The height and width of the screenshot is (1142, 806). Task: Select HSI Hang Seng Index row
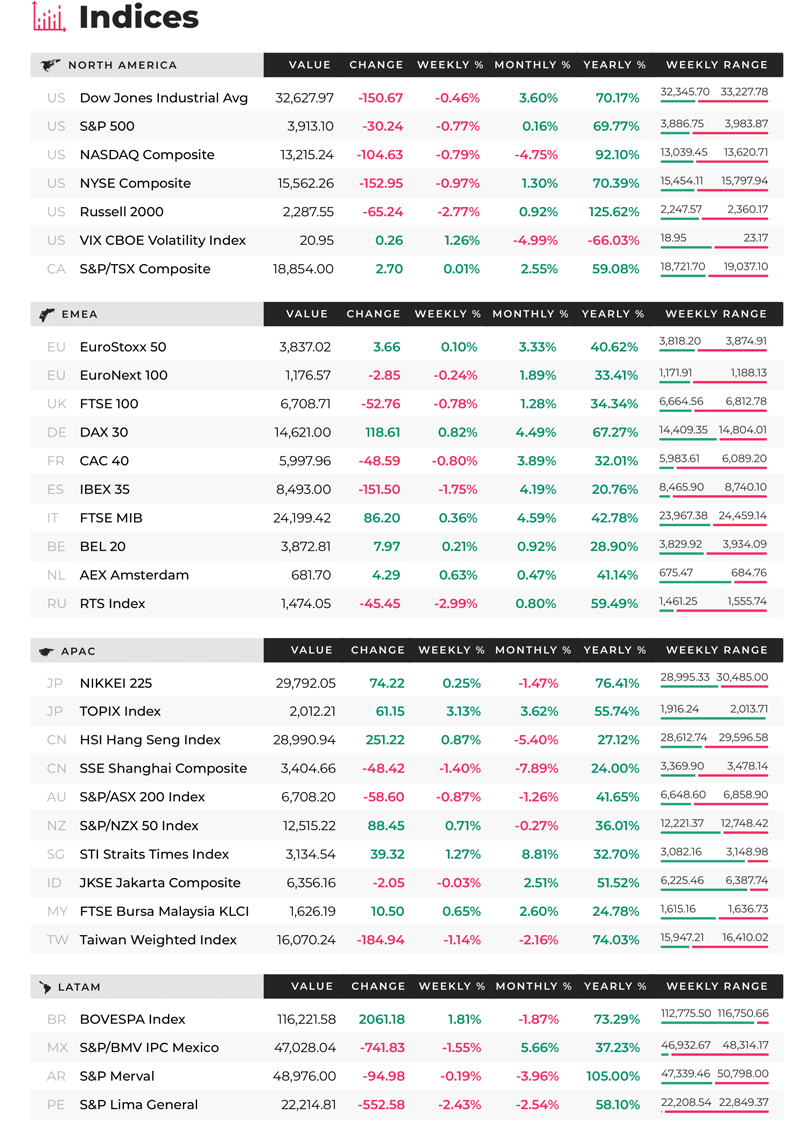[x=407, y=740]
